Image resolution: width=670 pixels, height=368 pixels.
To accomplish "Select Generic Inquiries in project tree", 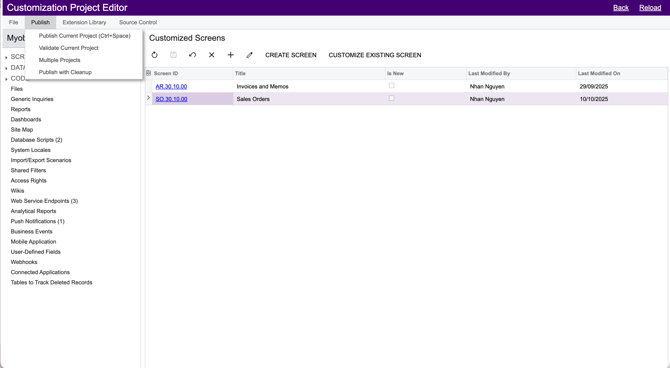I will [32, 99].
